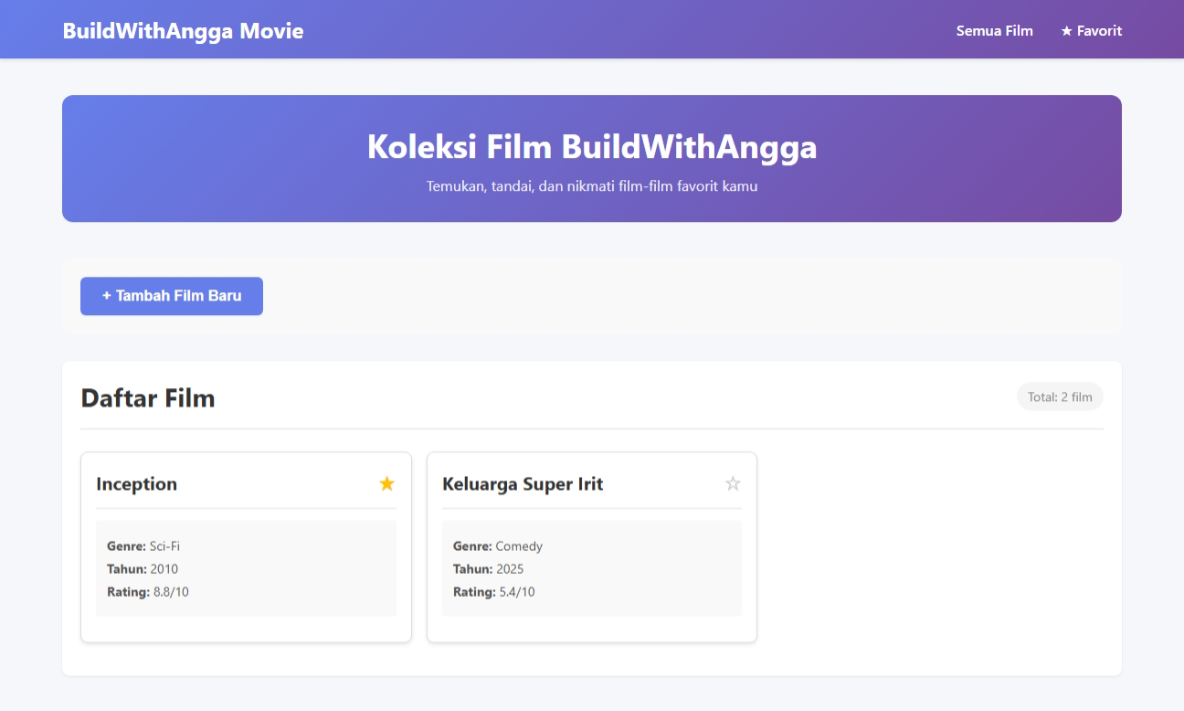1184x711 pixels.
Task: Click the Tahun 2025 line
Action: pyautogui.click(x=488, y=569)
